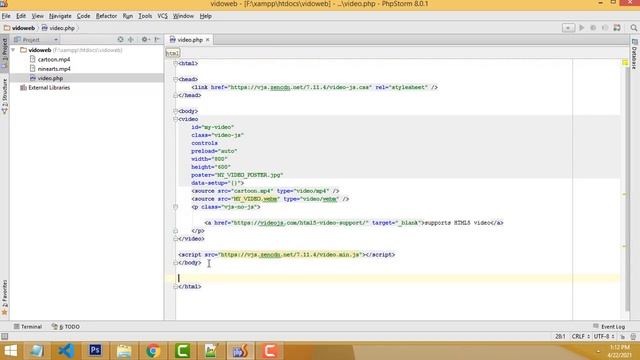Open the Window menu

pyautogui.click(x=183, y=16)
